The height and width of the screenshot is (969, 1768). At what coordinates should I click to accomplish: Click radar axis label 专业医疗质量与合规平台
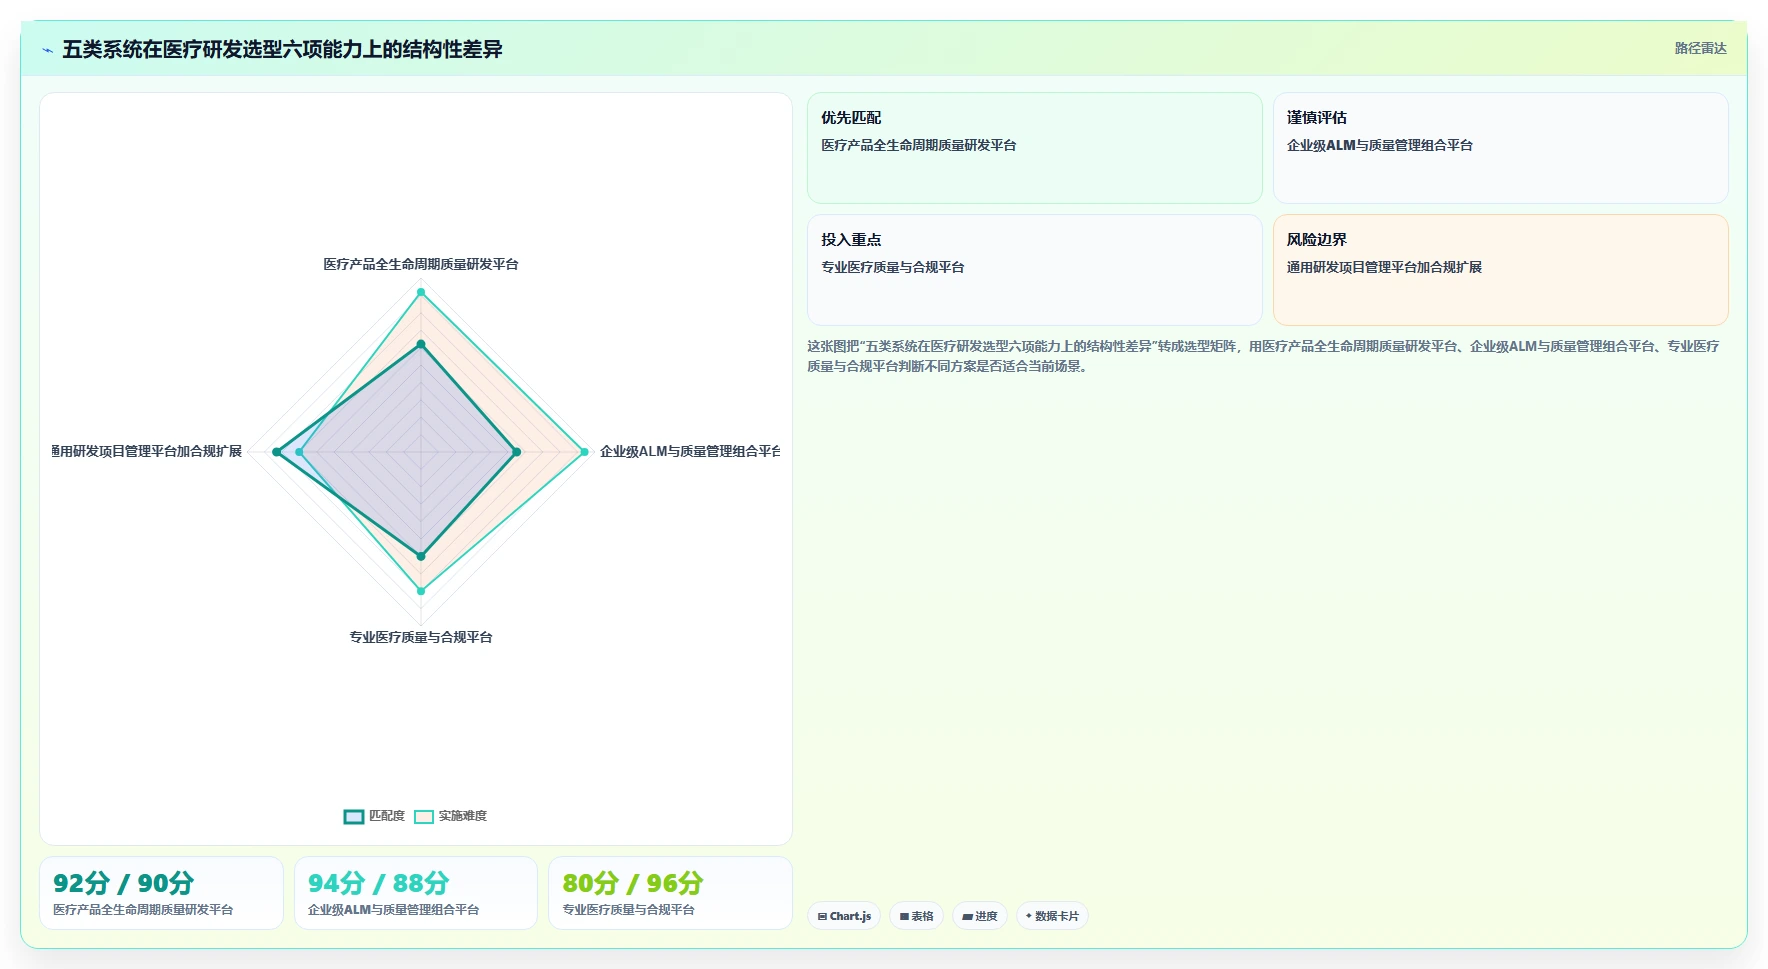click(421, 637)
